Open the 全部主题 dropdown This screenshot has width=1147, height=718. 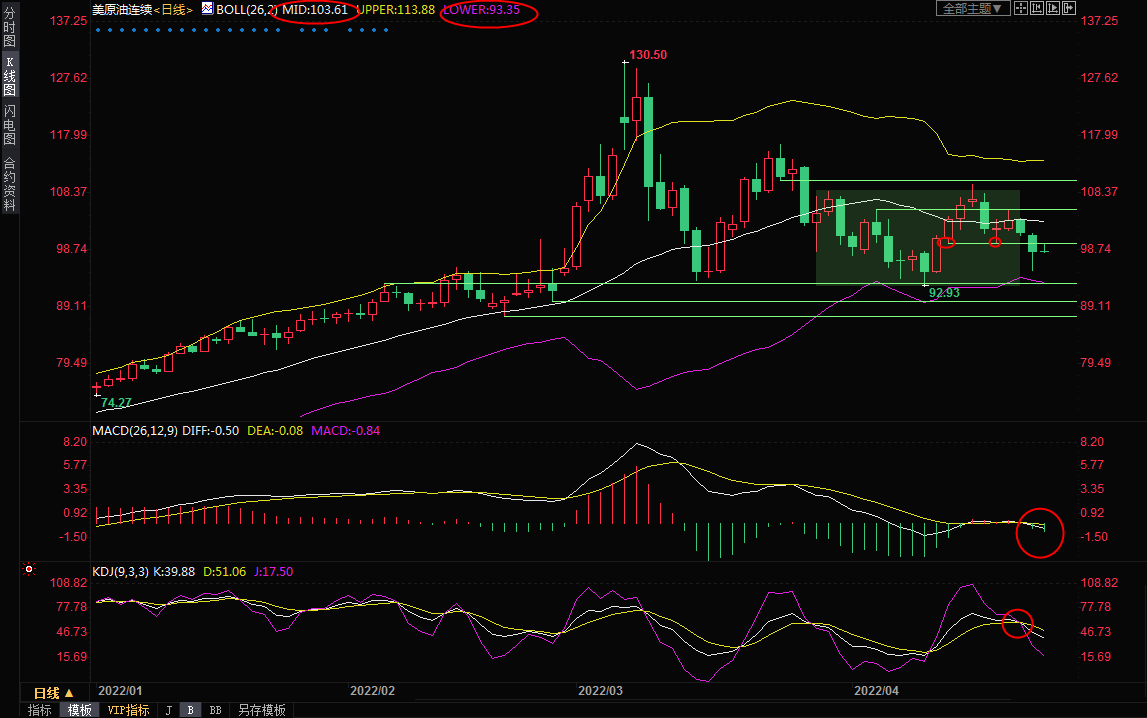(x=969, y=8)
